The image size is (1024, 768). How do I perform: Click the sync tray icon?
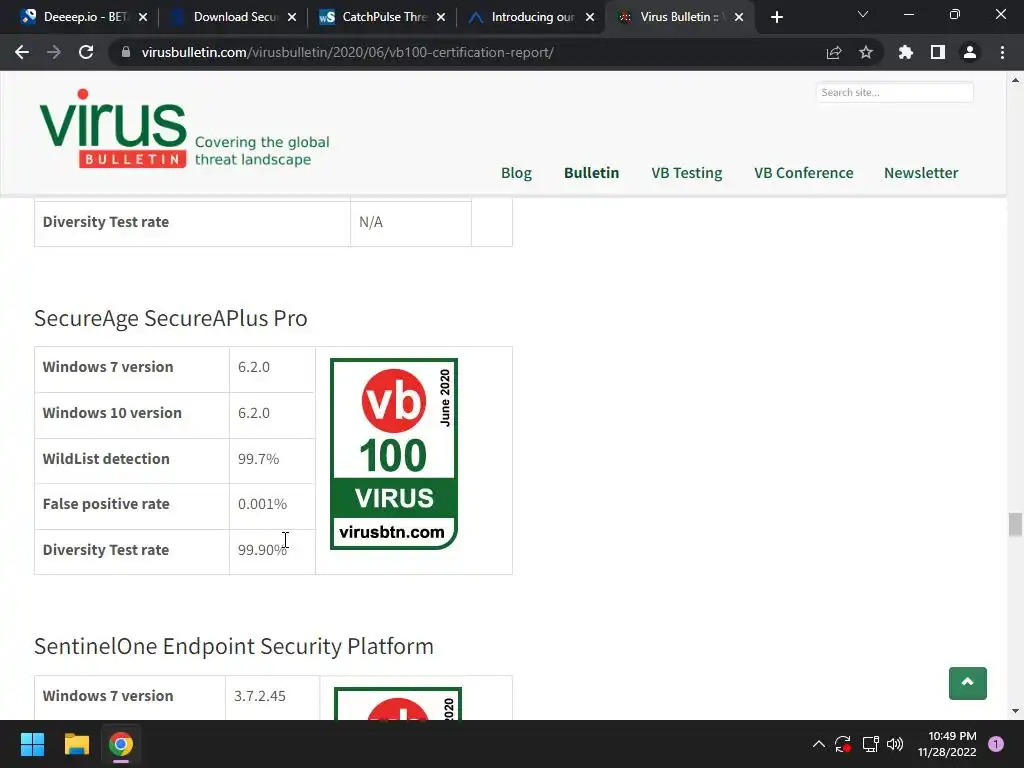click(x=843, y=744)
